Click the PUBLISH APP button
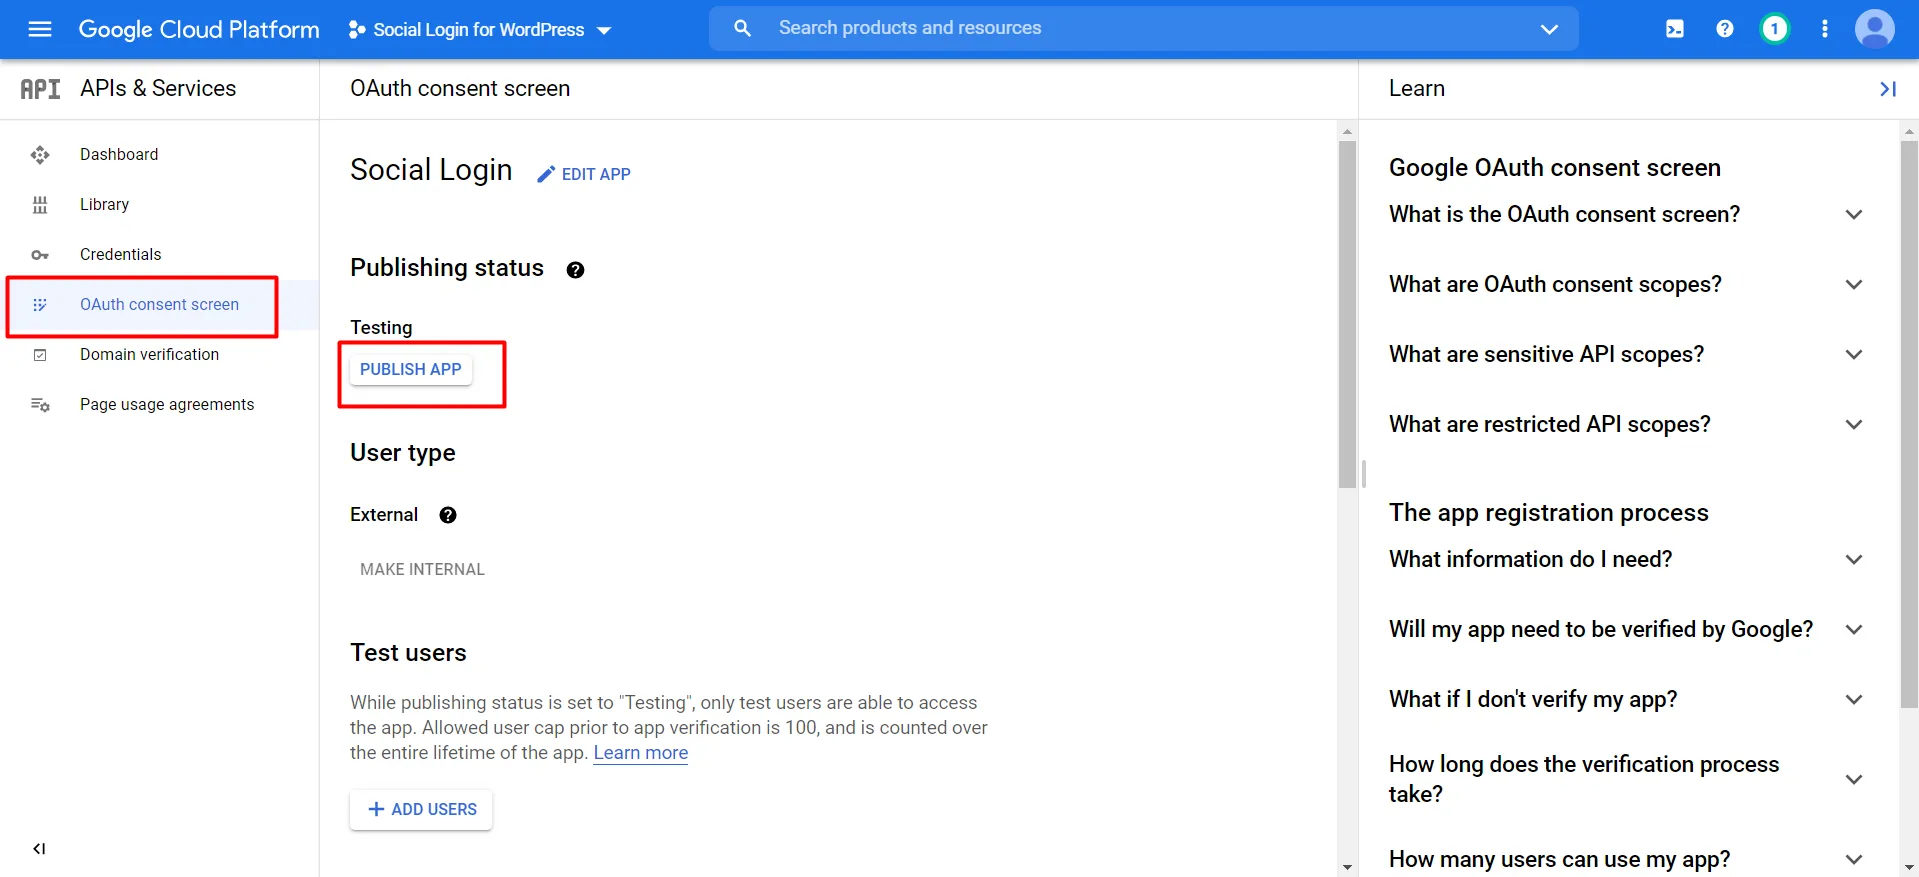1919x877 pixels. [411, 370]
